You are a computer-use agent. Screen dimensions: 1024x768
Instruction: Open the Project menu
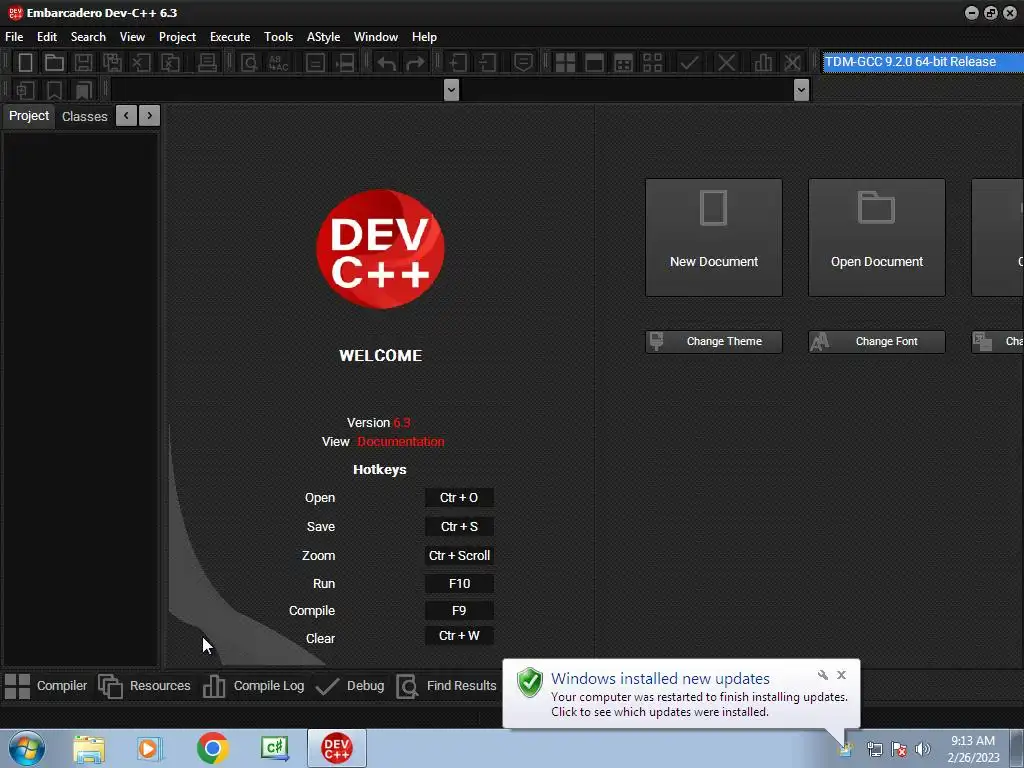click(177, 37)
